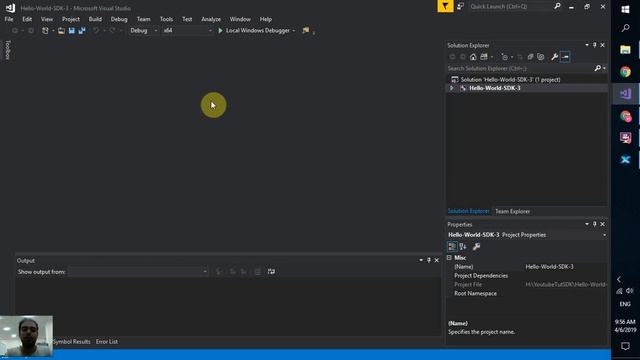Open Local Windows Debugger dropdown arrow
This screenshot has width=640, height=360.
point(293,31)
